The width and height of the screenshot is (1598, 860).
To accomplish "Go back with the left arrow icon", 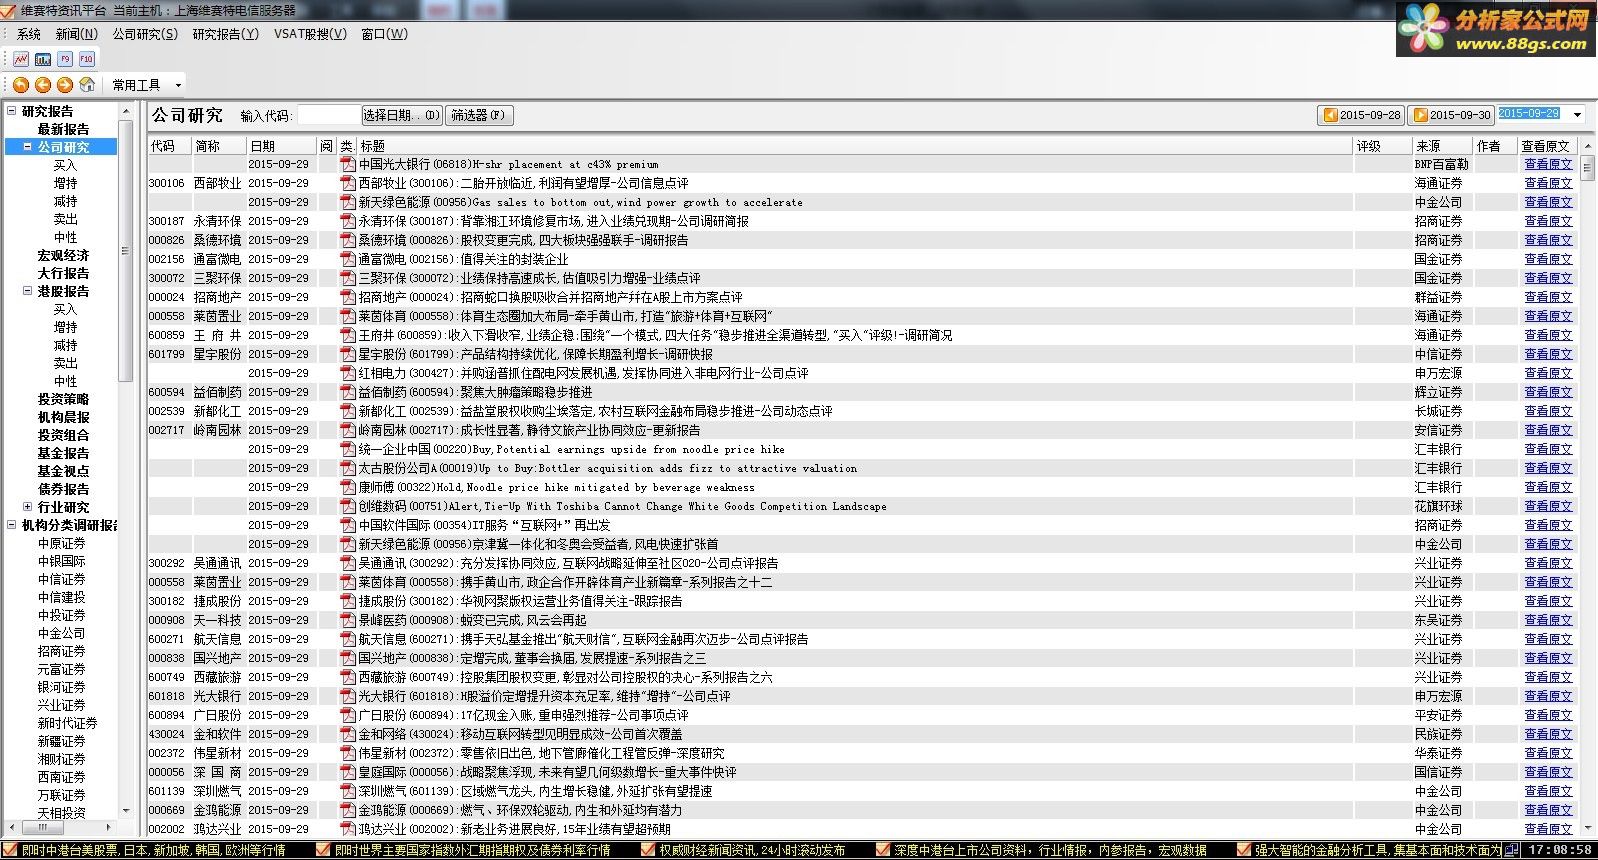I will click(43, 85).
